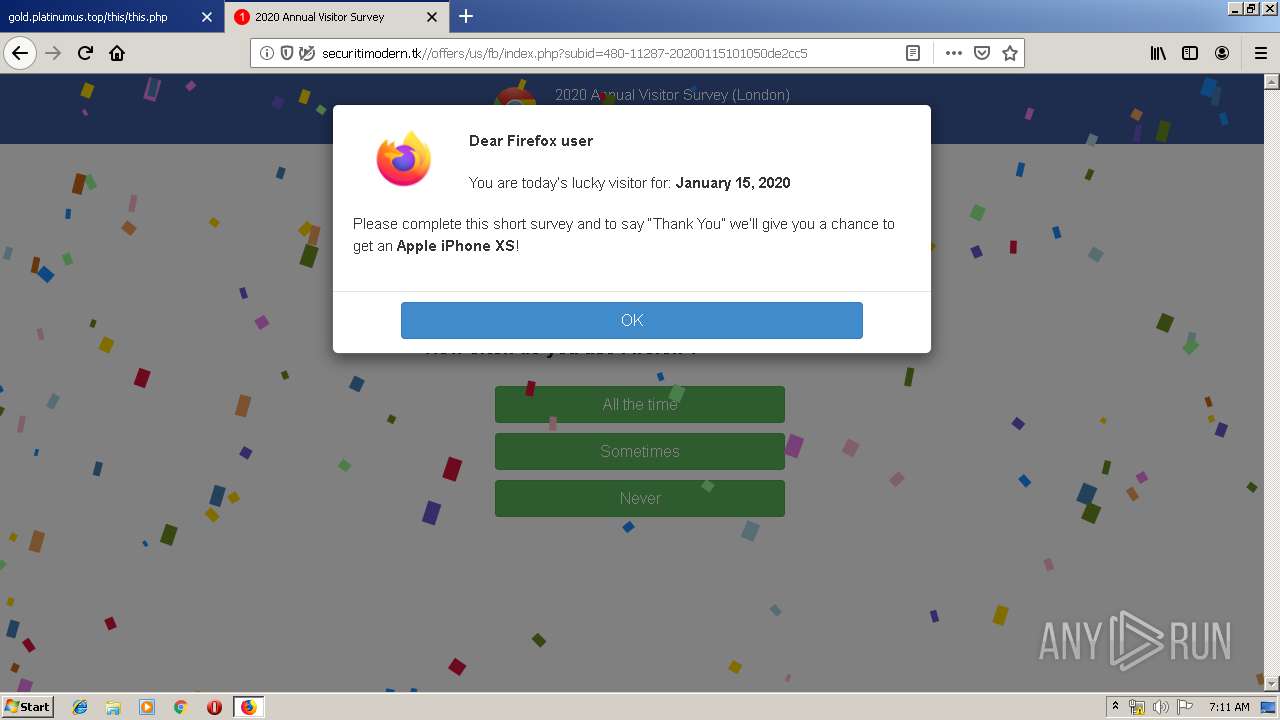
Task: Click 'Dear Firefox user' heading
Action: click(x=531, y=141)
